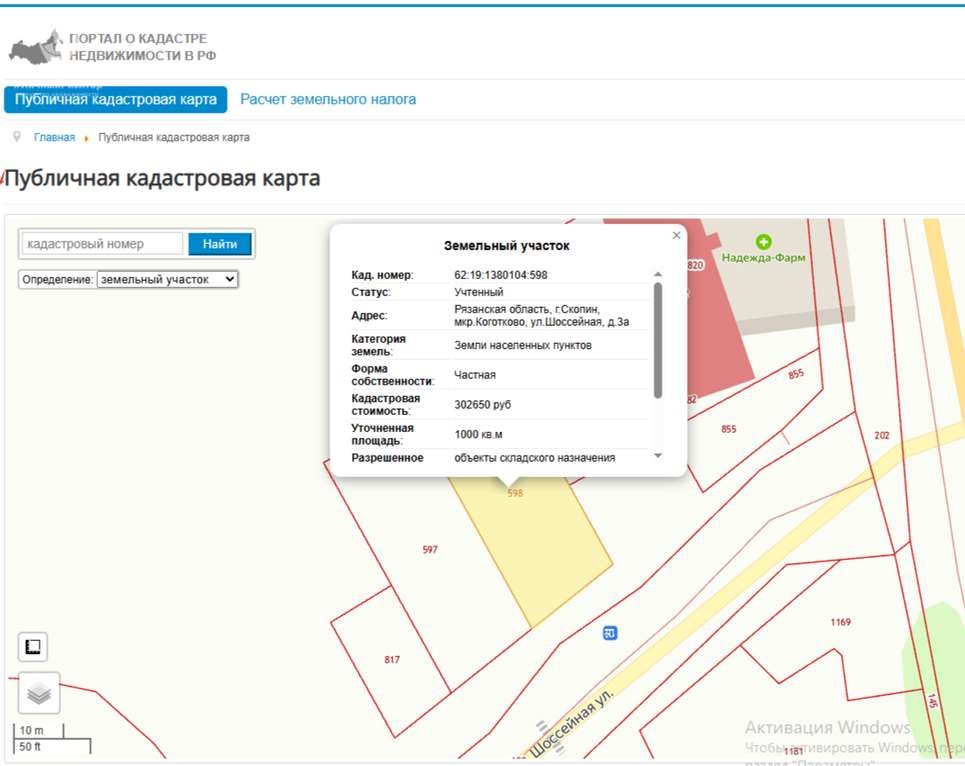
Task: Click the popup scrollbar down arrow
Action: pyautogui.click(x=657, y=455)
